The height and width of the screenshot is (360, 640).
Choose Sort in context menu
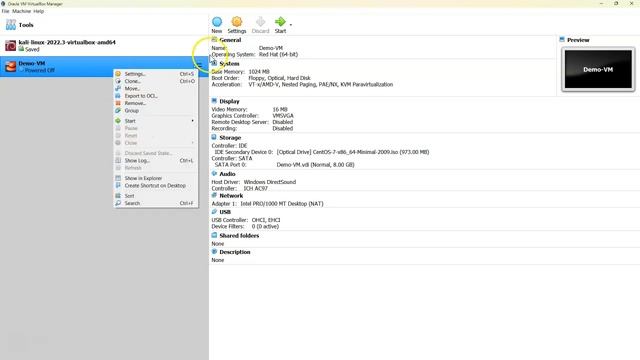(156, 196)
